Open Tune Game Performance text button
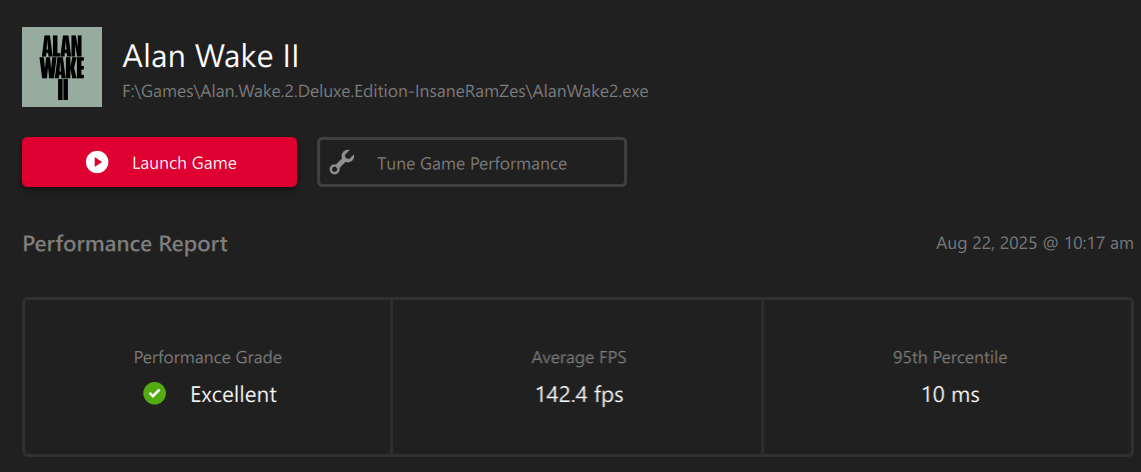The image size is (1141, 472). point(471,163)
